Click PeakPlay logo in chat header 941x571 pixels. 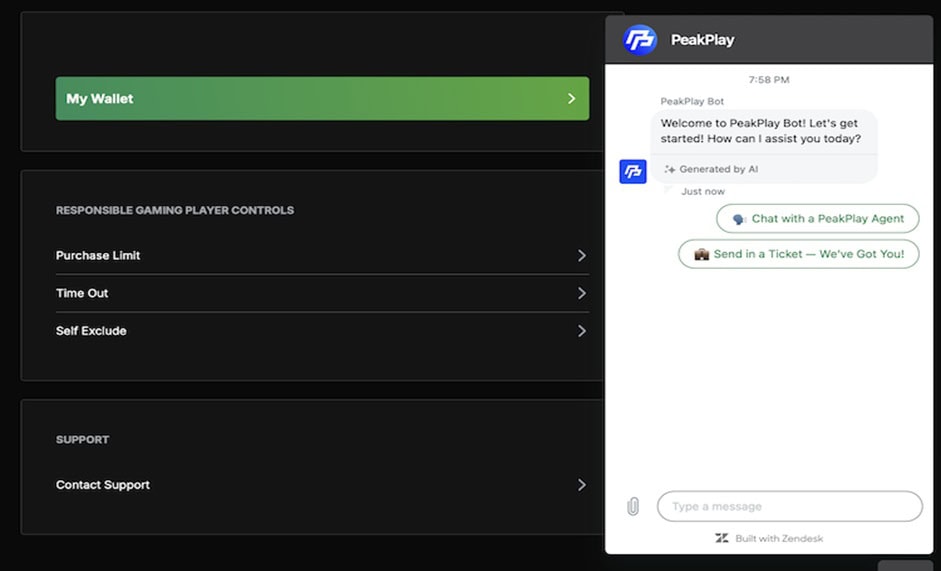click(640, 40)
